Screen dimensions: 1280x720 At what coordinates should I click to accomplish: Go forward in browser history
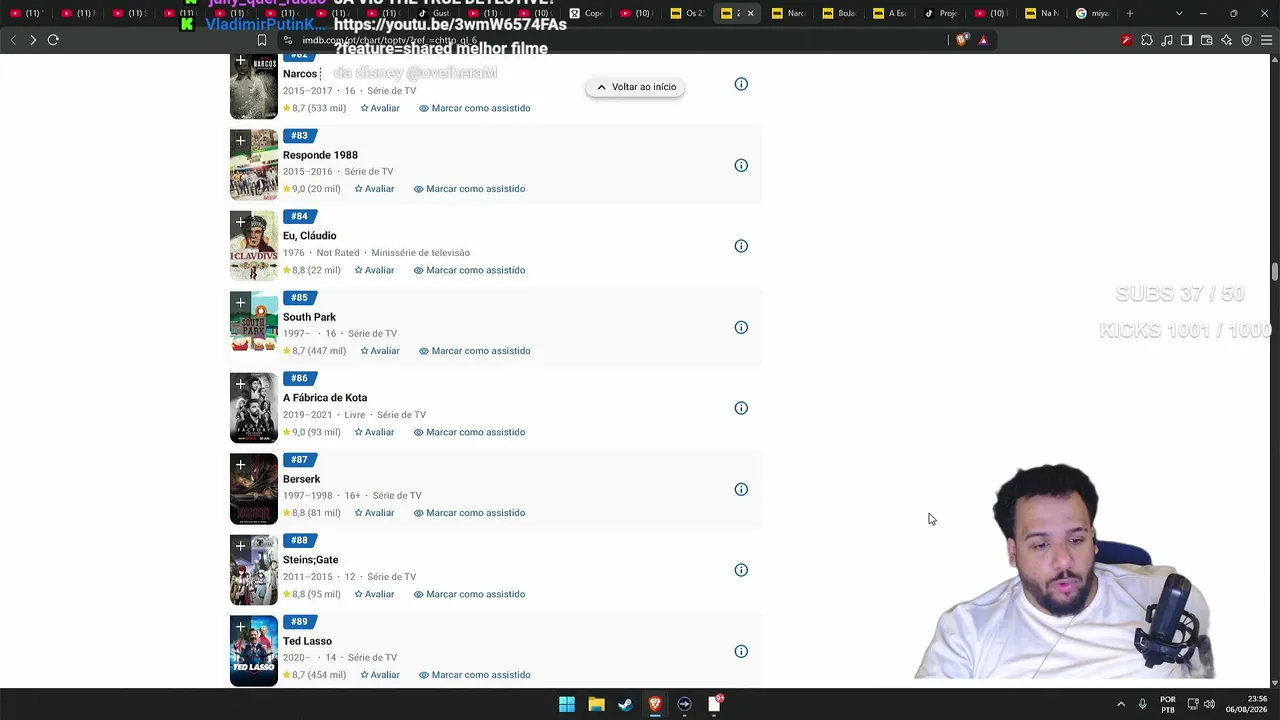(33, 40)
